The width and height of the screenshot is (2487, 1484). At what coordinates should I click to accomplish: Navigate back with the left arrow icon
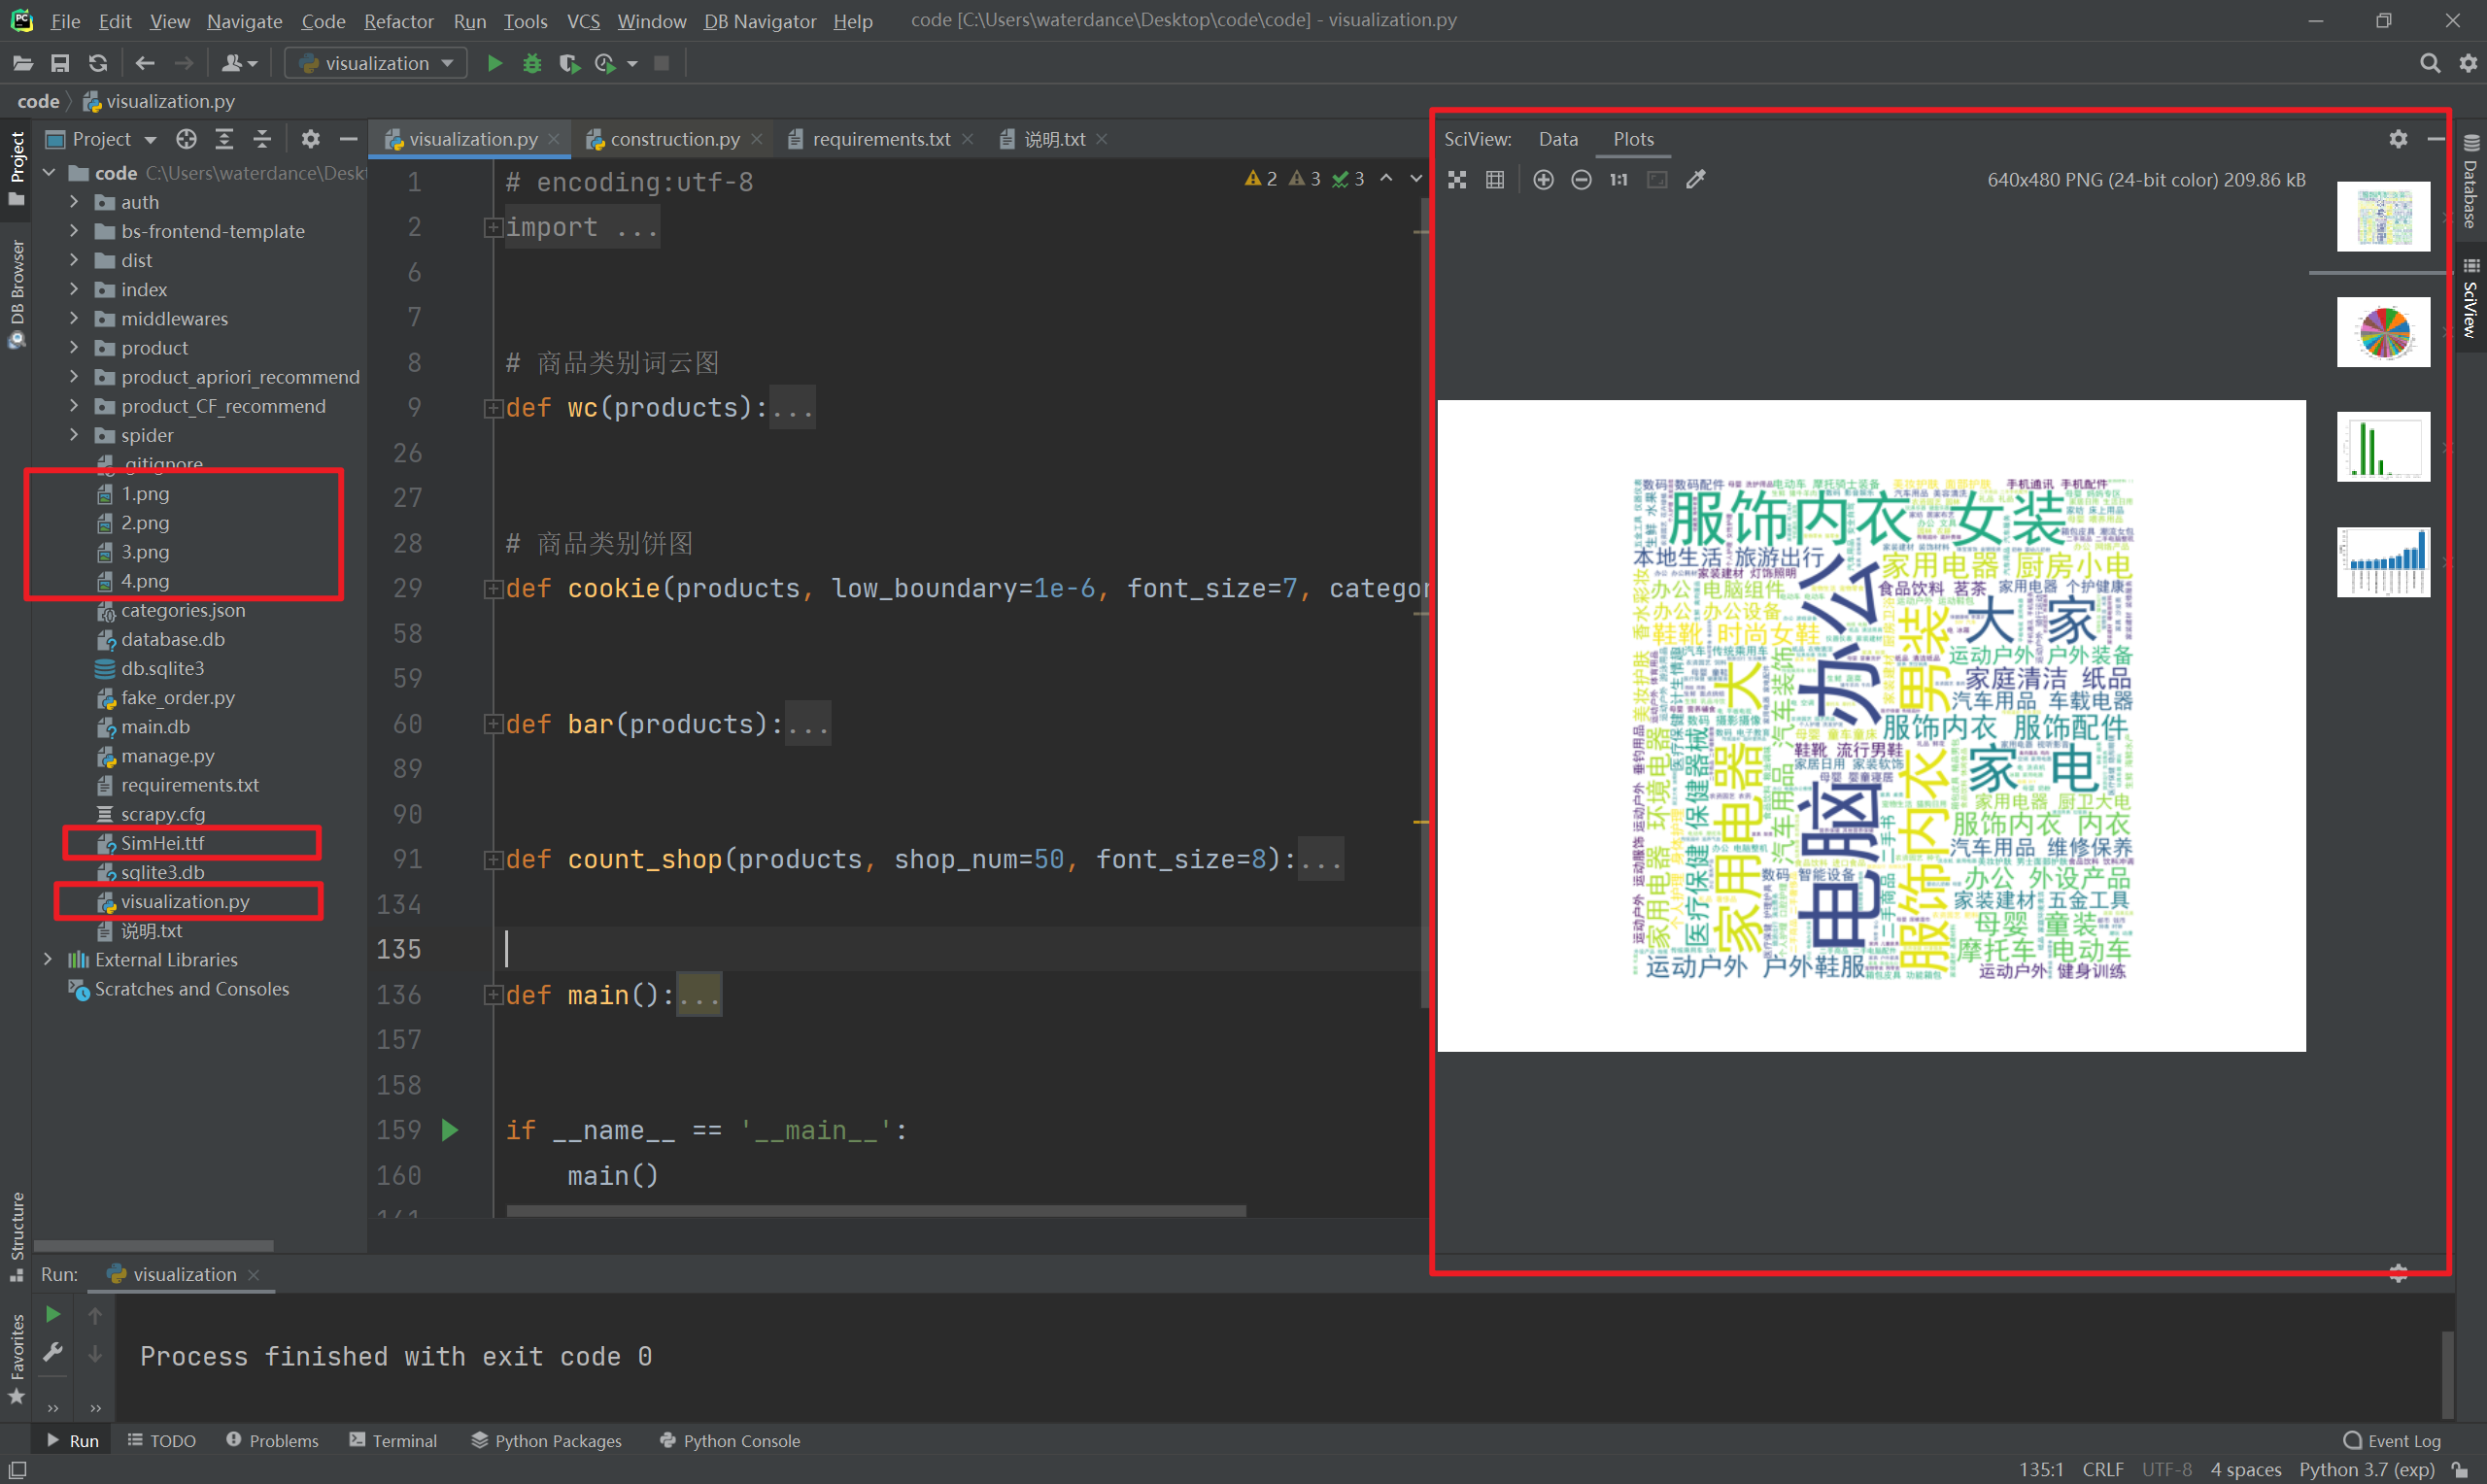(145, 63)
